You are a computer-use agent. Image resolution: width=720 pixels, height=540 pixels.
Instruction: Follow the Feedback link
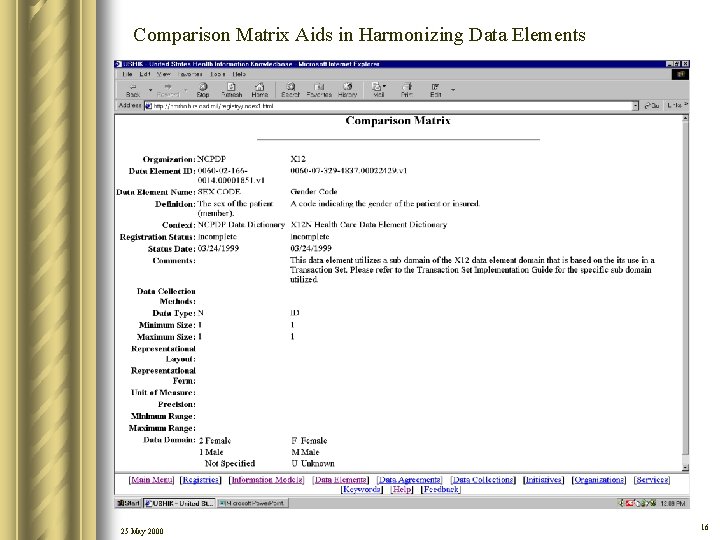(x=441, y=489)
